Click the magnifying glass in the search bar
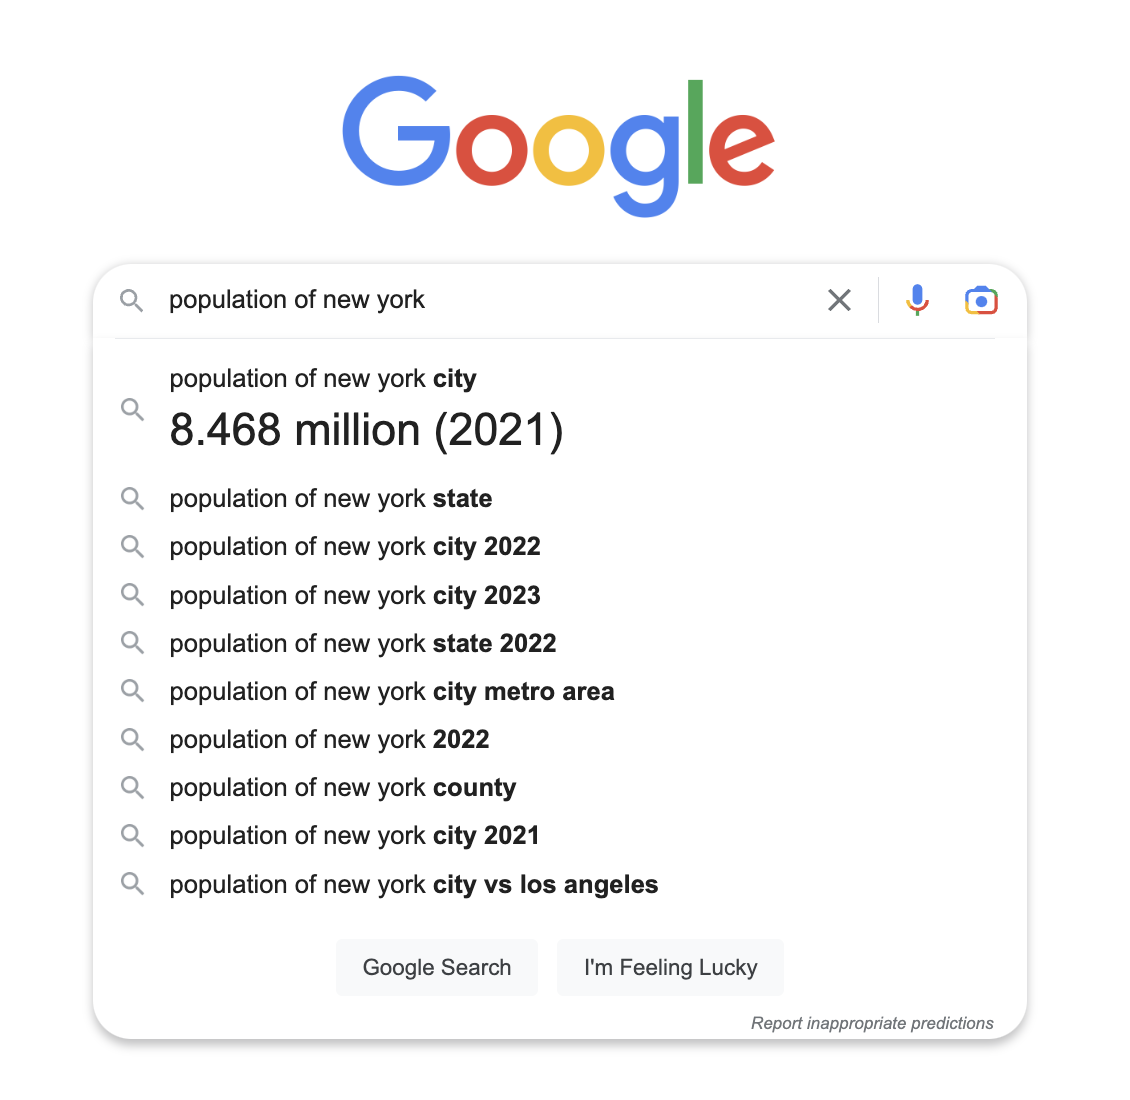Viewport: 1130px width, 1100px height. [132, 299]
